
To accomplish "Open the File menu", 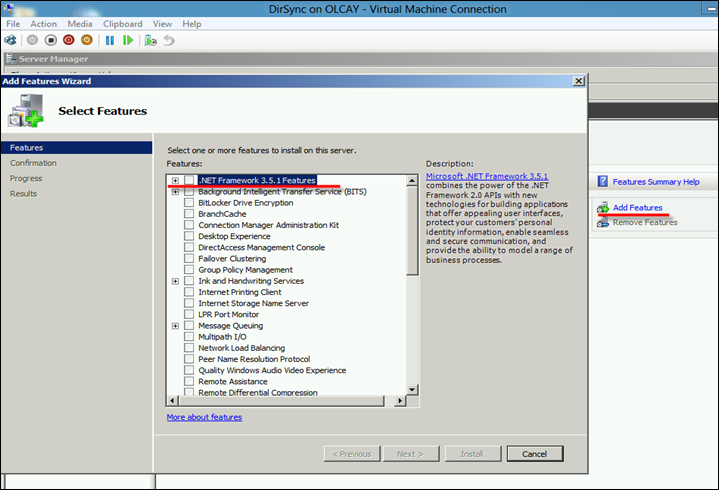I will coord(13,24).
